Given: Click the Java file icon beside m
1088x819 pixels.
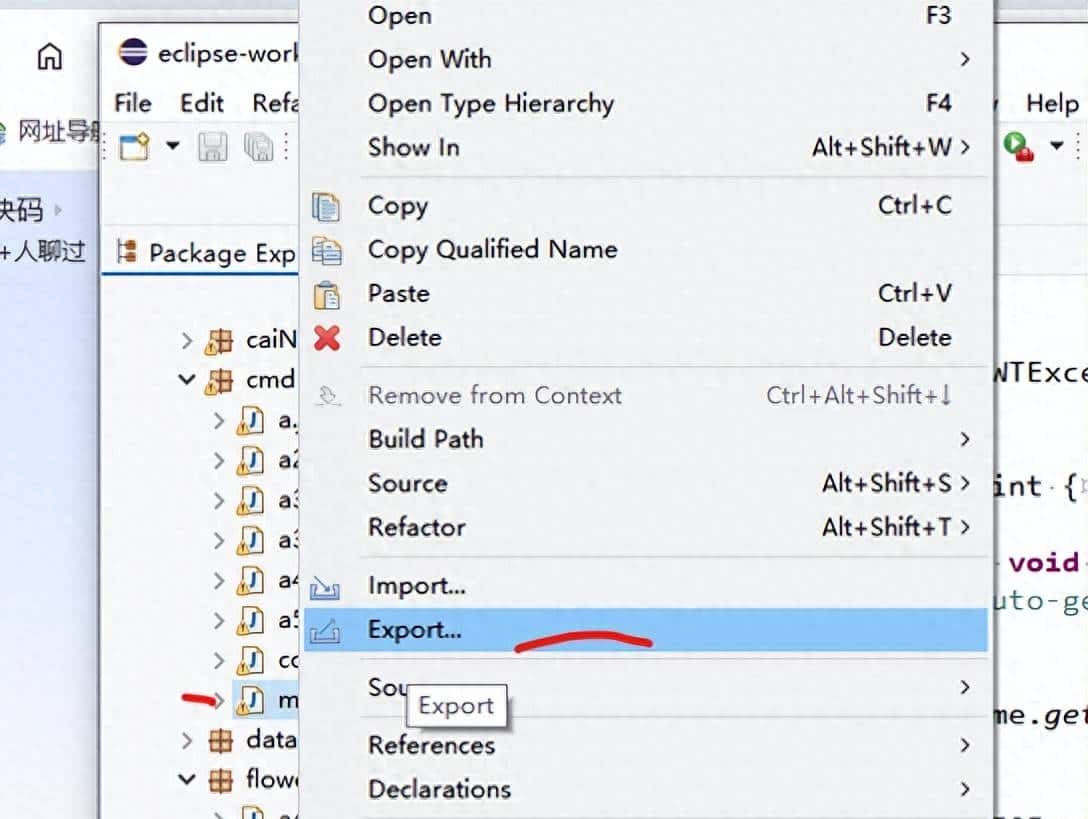Looking at the screenshot, I should tap(250, 700).
